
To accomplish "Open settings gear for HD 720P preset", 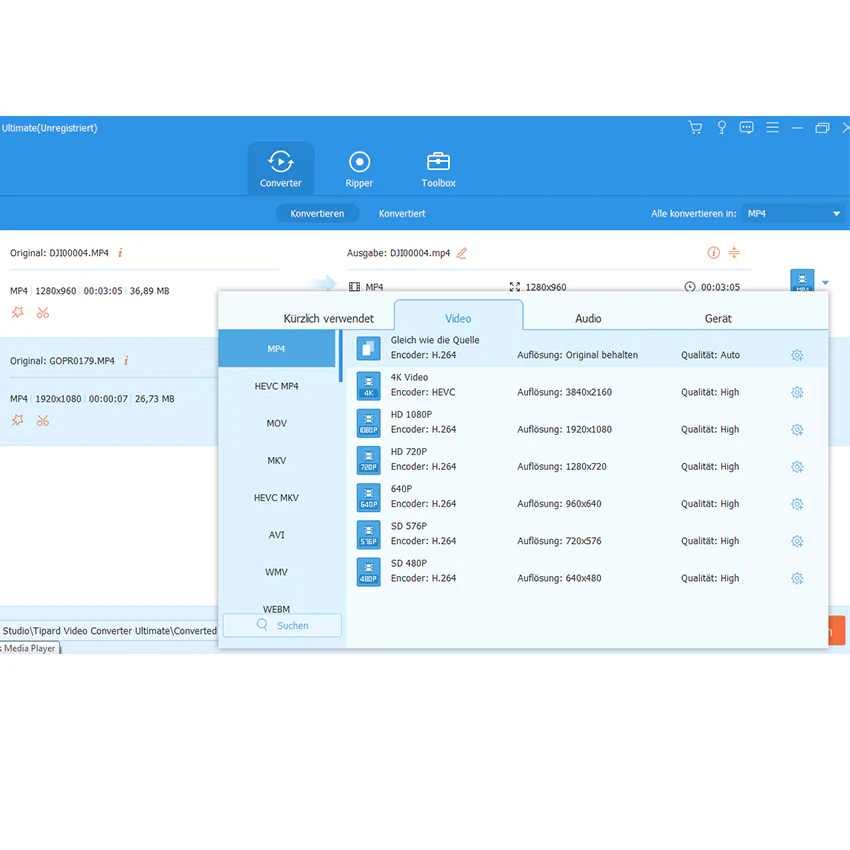I will [797, 467].
